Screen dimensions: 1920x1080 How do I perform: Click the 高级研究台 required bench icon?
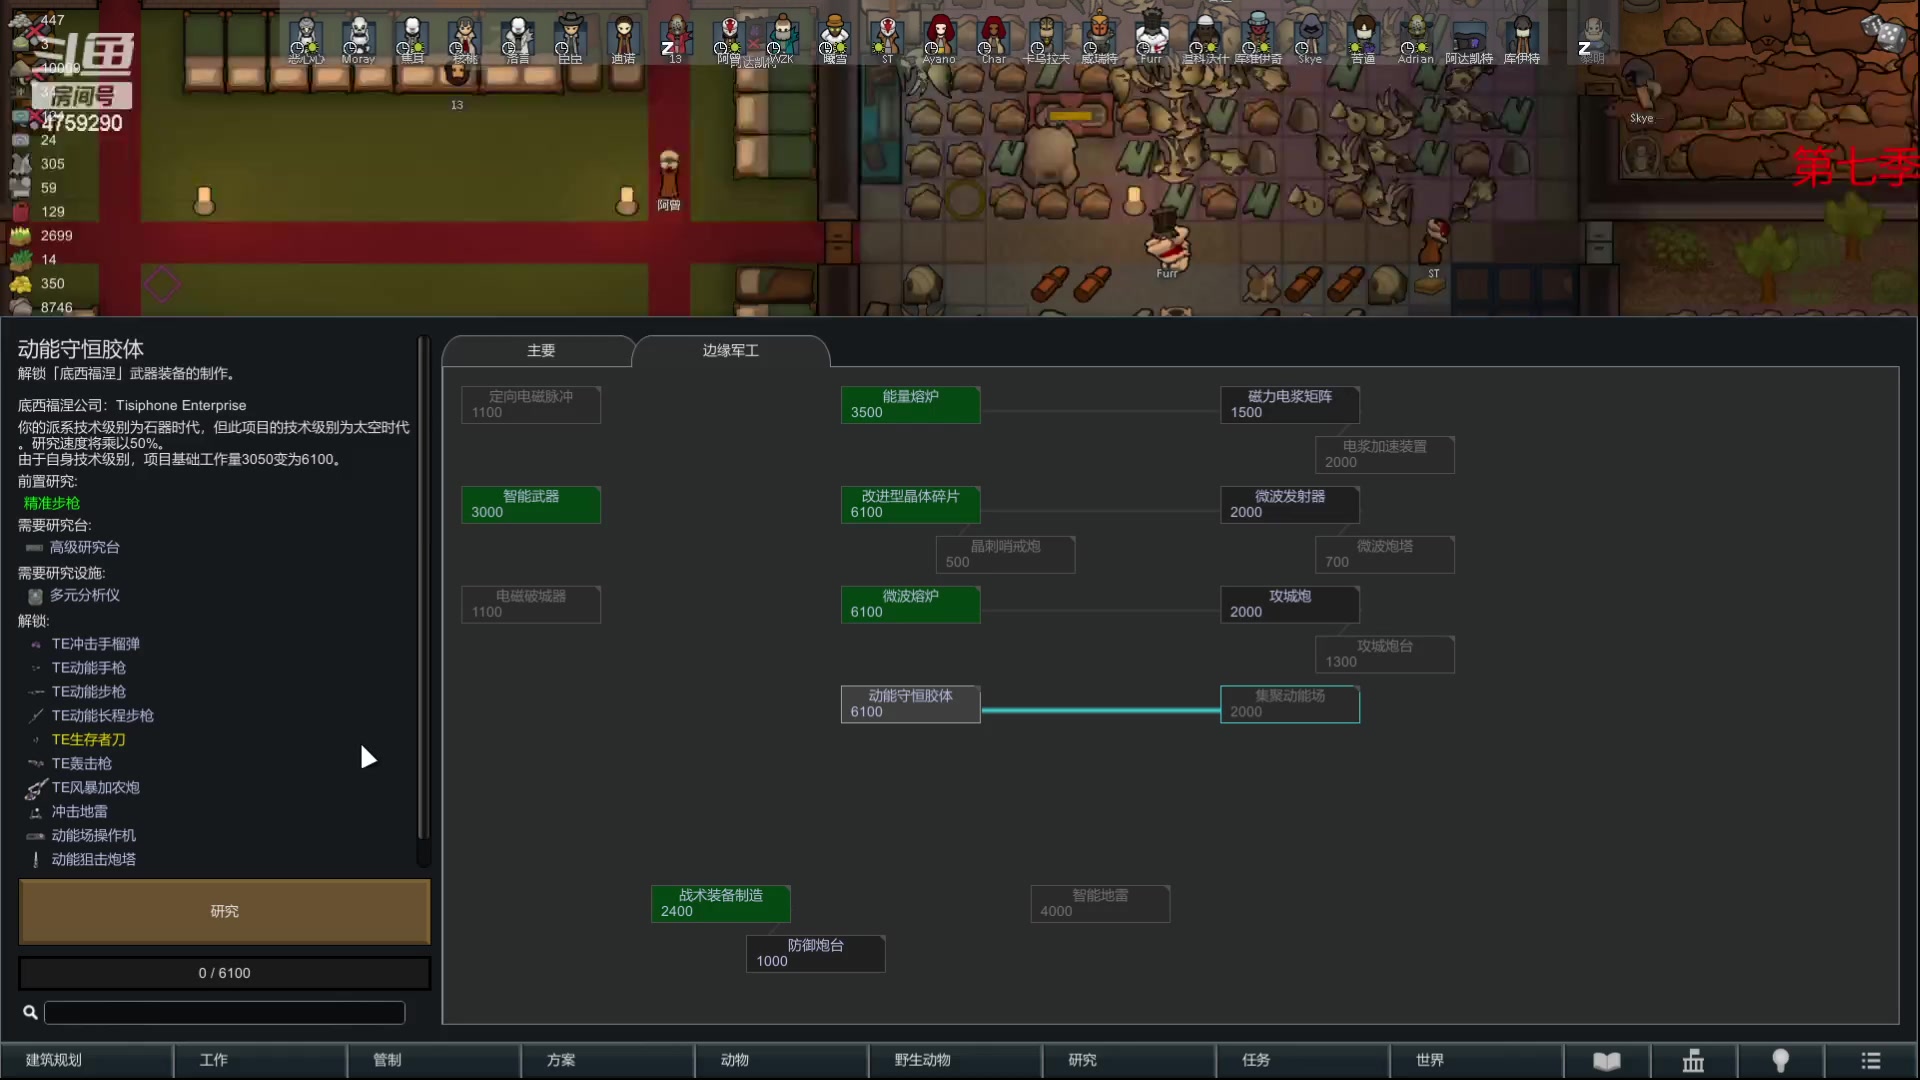tap(35, 548)
